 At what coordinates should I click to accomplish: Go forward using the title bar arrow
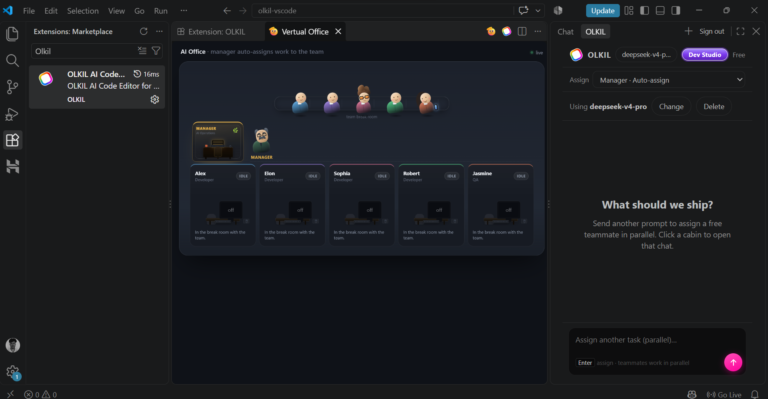click(243, 10)
